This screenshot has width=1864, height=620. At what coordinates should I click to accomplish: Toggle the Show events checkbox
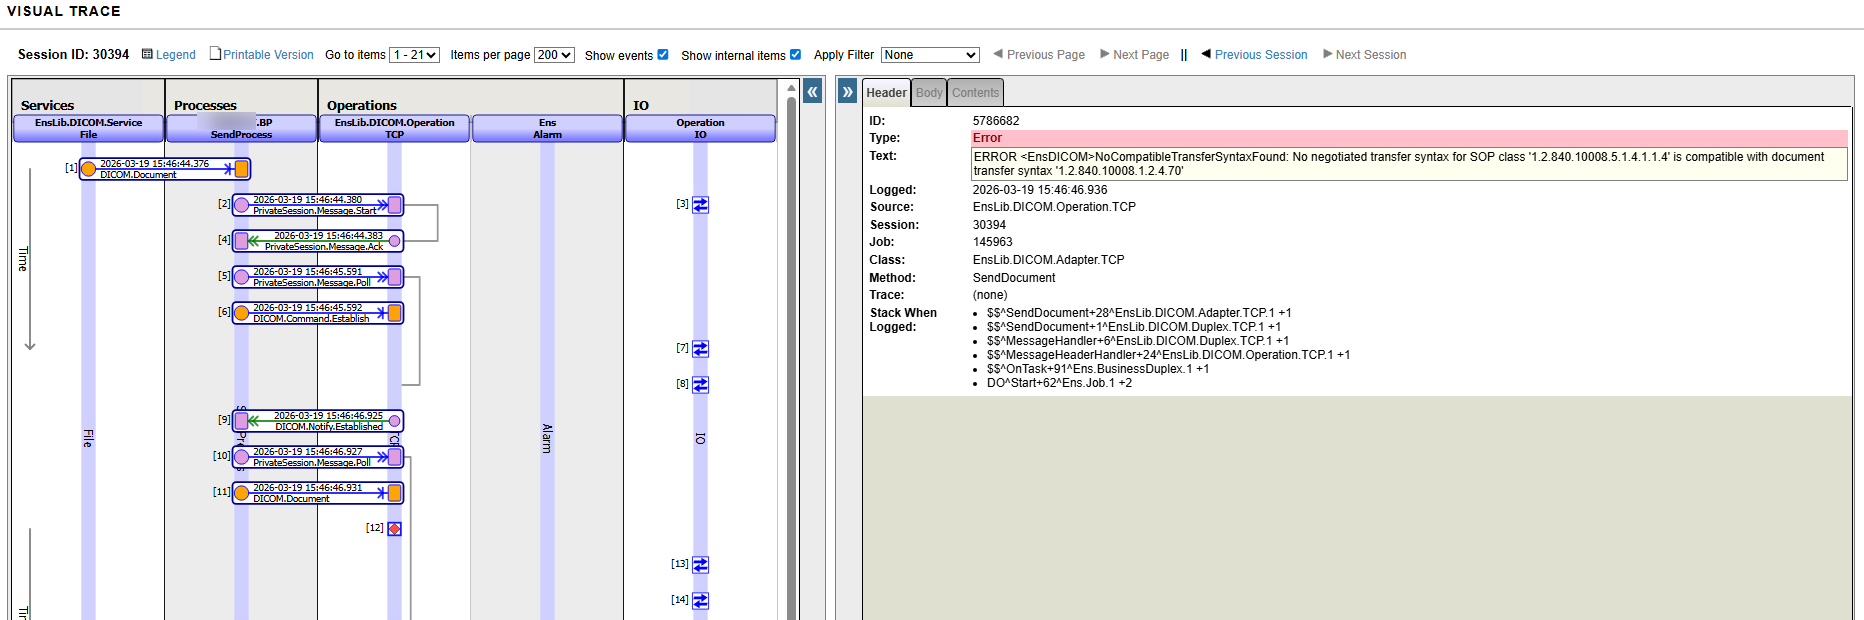point(663,55)
